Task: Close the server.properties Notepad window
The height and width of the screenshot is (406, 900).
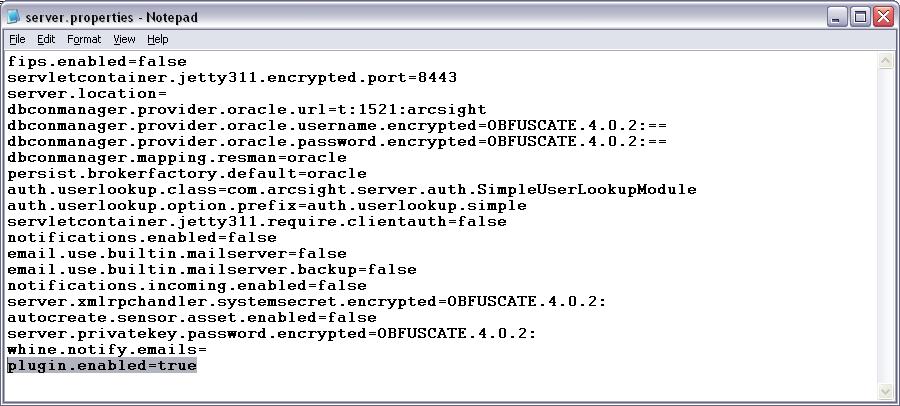Action: (883, 17)
